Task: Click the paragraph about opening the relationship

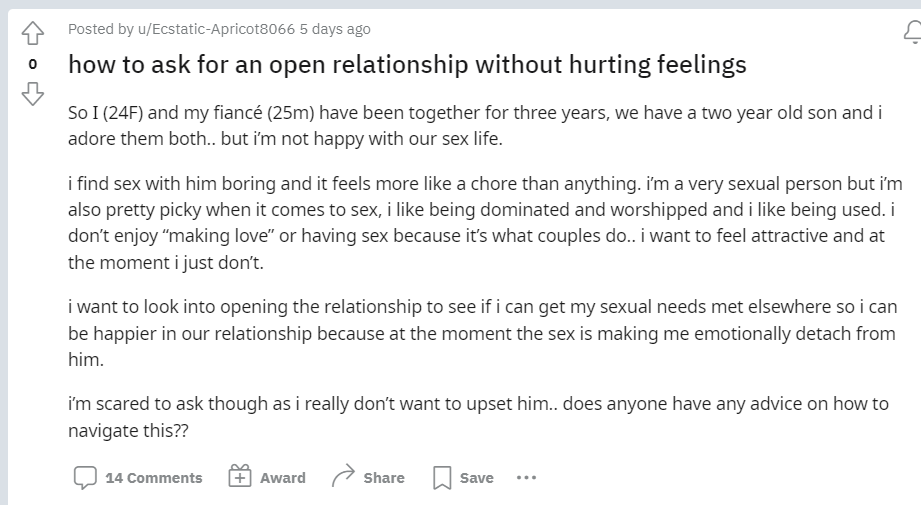Action: coord(483,333)
